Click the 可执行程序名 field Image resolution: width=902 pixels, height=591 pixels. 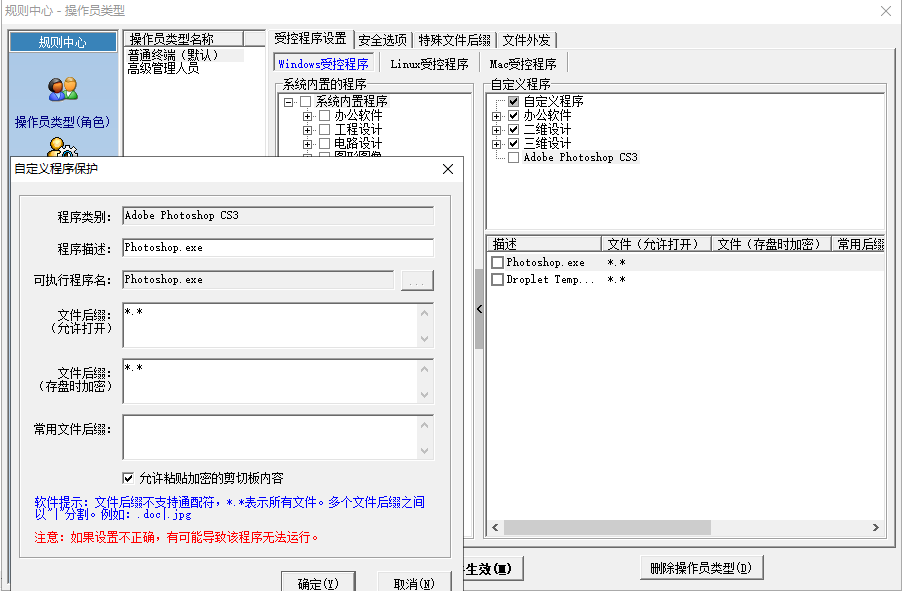point(258,280)
